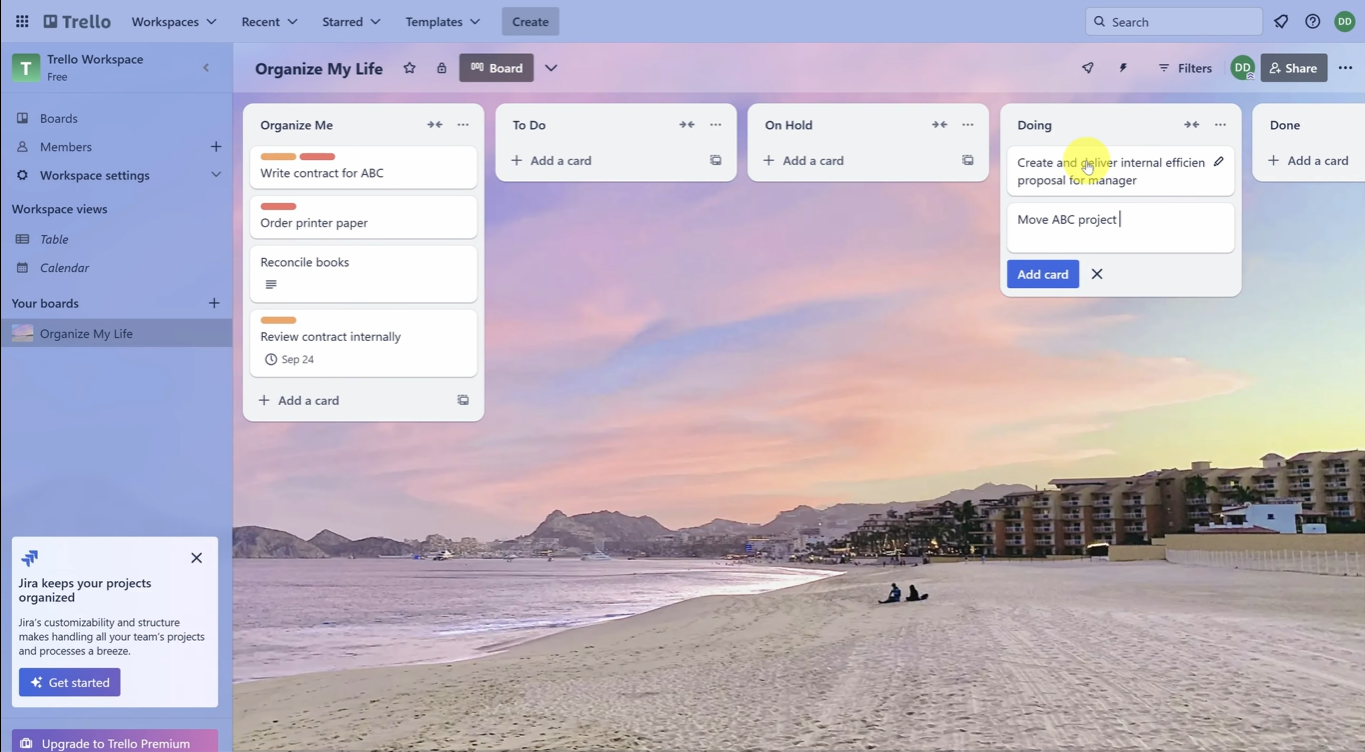Open the Workspaces dropdown

(x=174, y=21)
